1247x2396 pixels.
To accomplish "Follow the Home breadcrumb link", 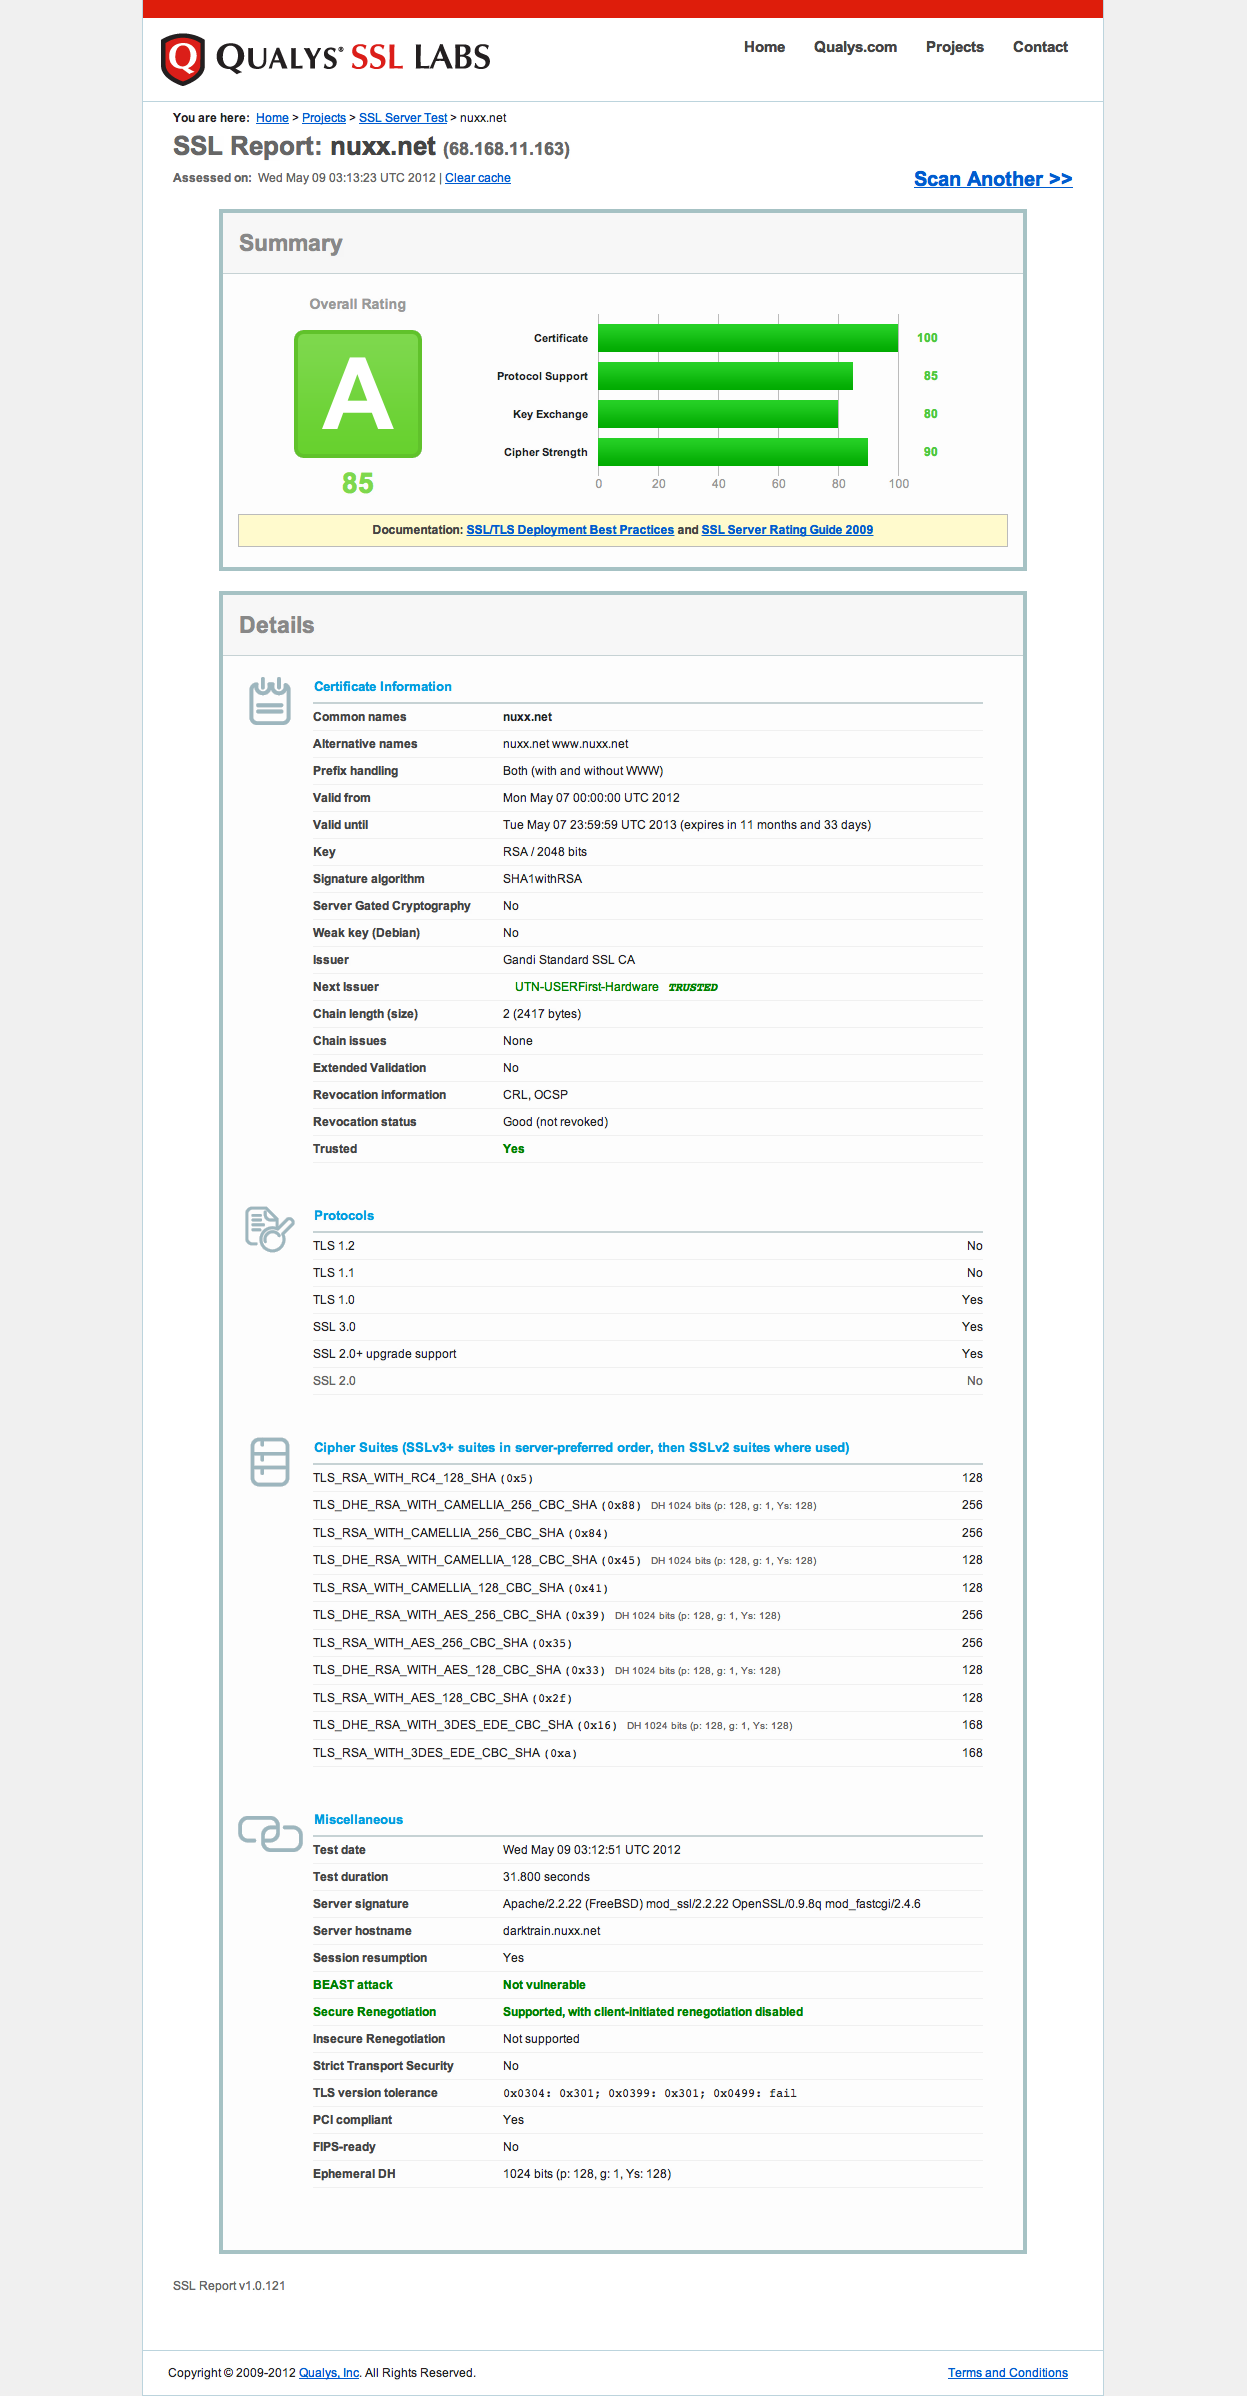I will click(272, 118).
